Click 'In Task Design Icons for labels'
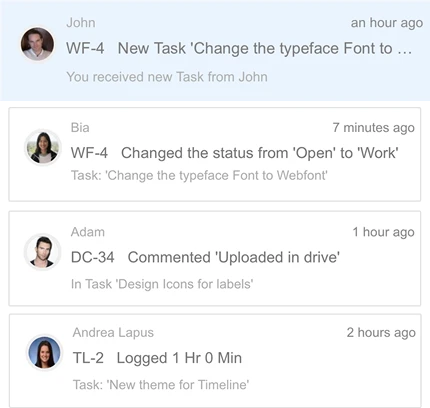 (x=162, y=284)
